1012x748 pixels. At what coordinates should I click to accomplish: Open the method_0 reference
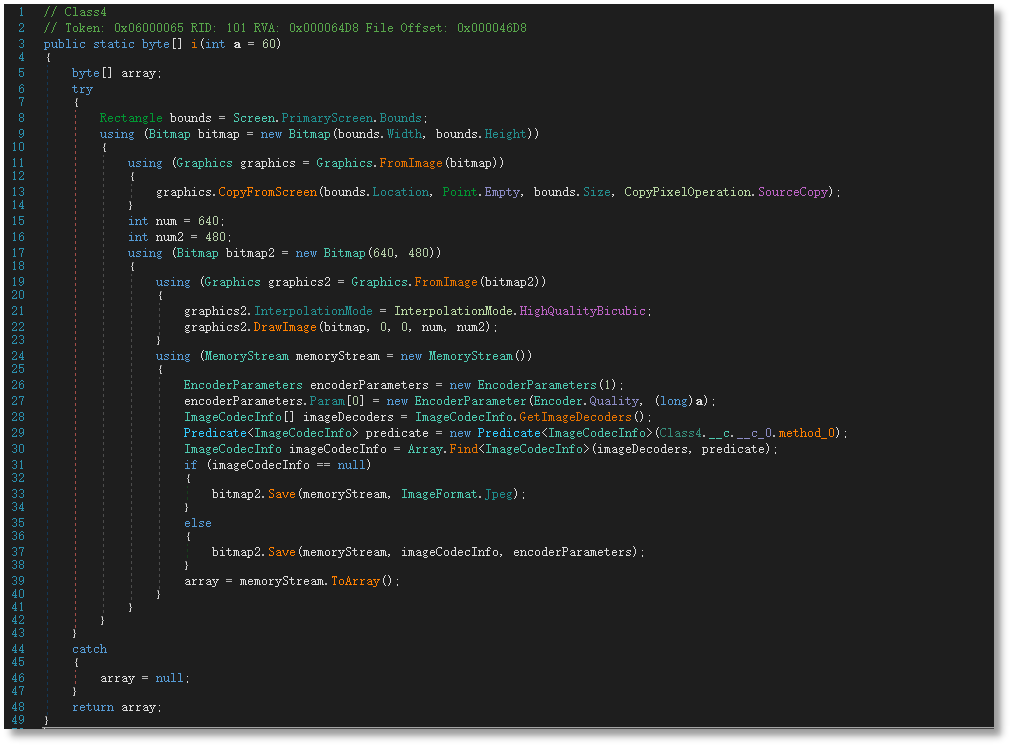[807, 433]
